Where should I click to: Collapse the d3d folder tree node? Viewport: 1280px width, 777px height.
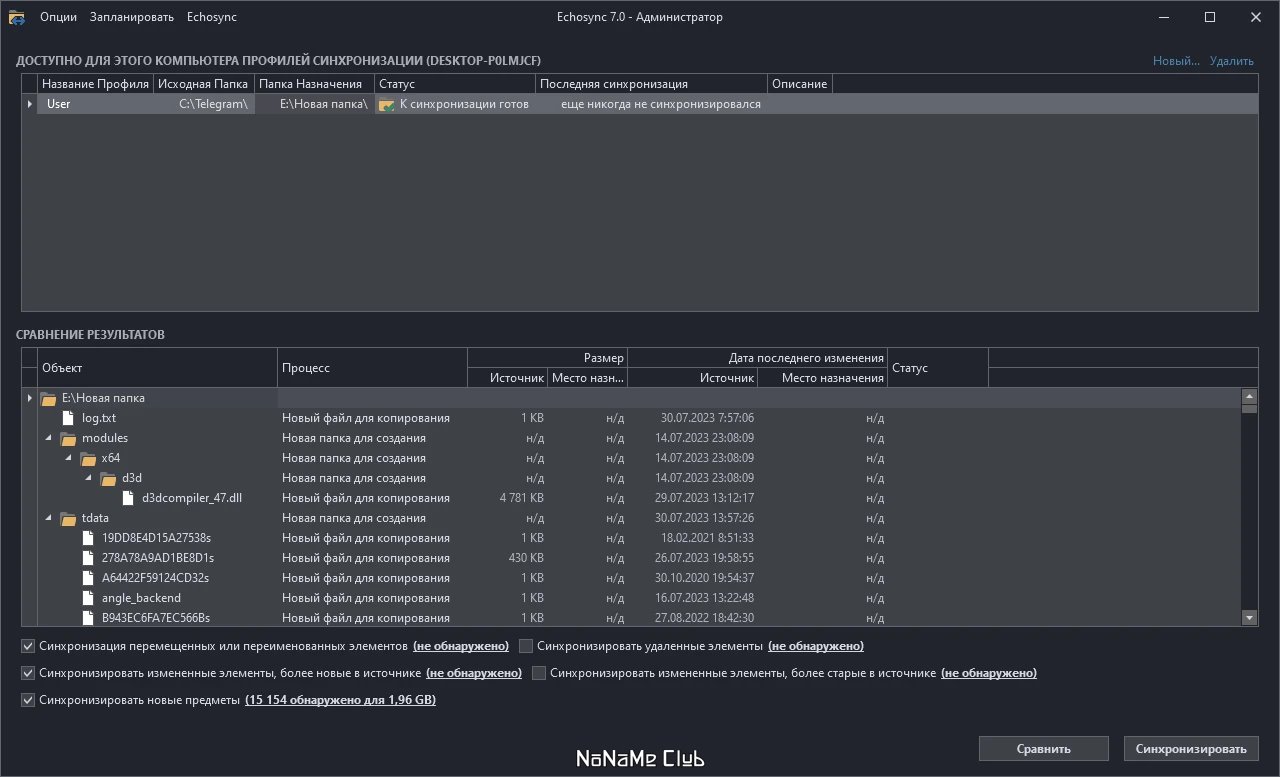pyautogui.click(x=89, y=478)
